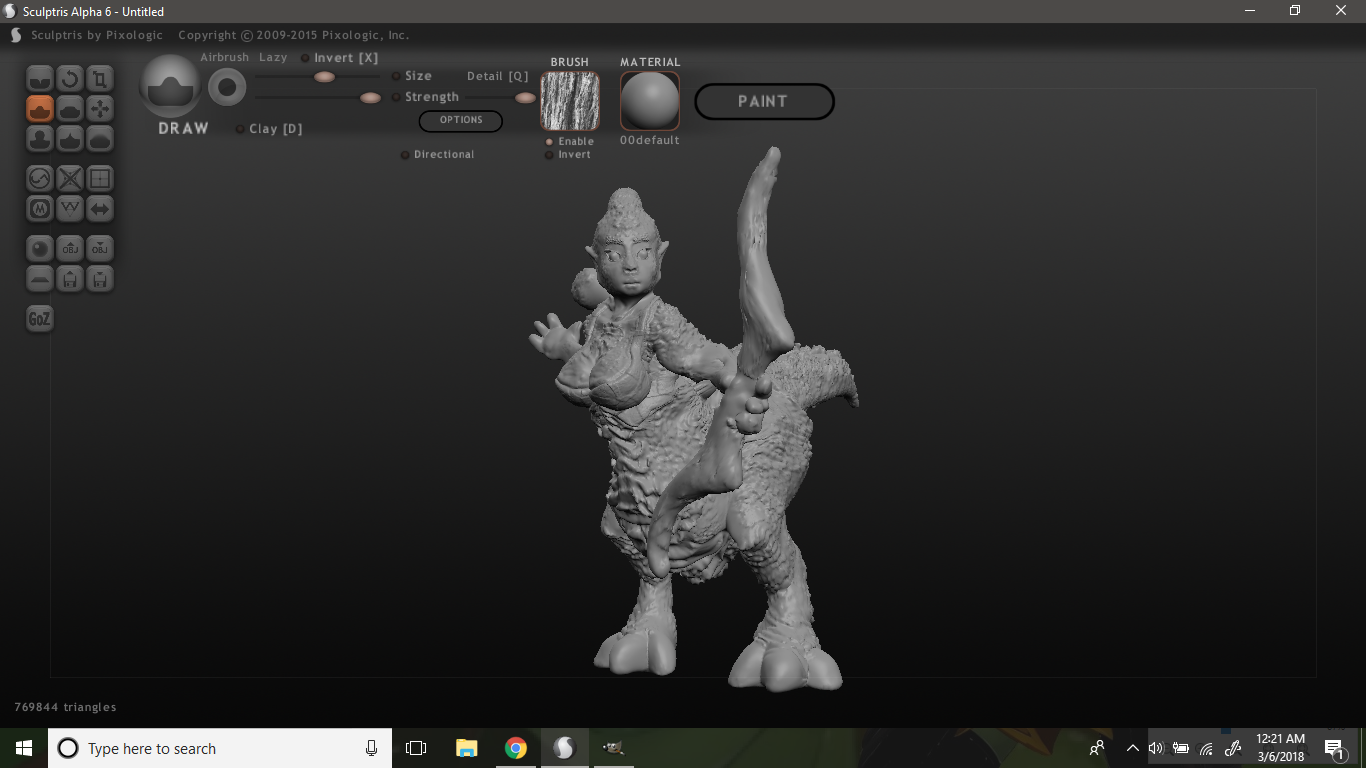
Task: Create a new sphere using the sphere icon
Action: click(x=40, y=249)
